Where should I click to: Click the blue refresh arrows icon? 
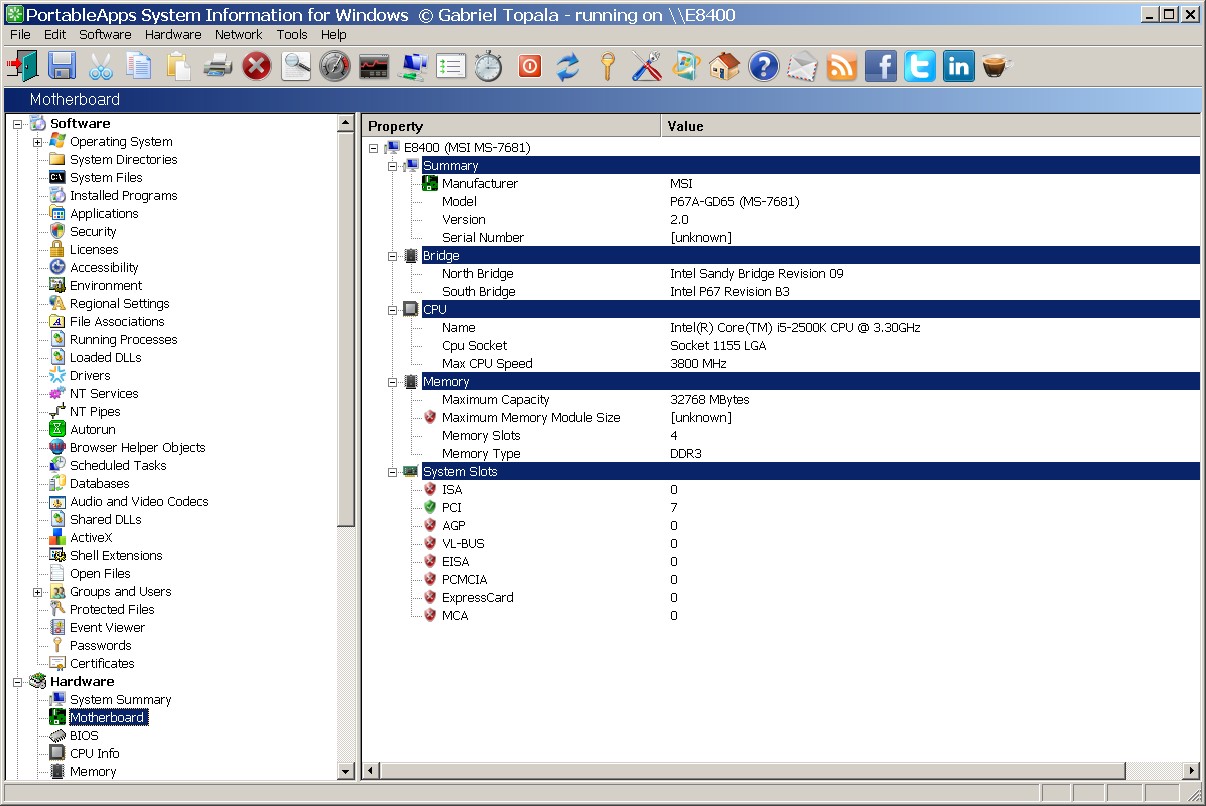click(568, 66)
